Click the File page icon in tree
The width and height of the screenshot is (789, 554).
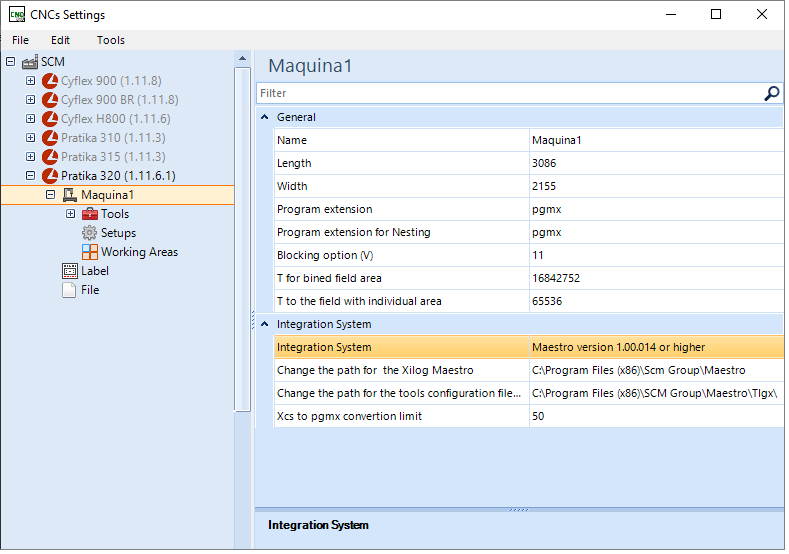tap(69, 290)
